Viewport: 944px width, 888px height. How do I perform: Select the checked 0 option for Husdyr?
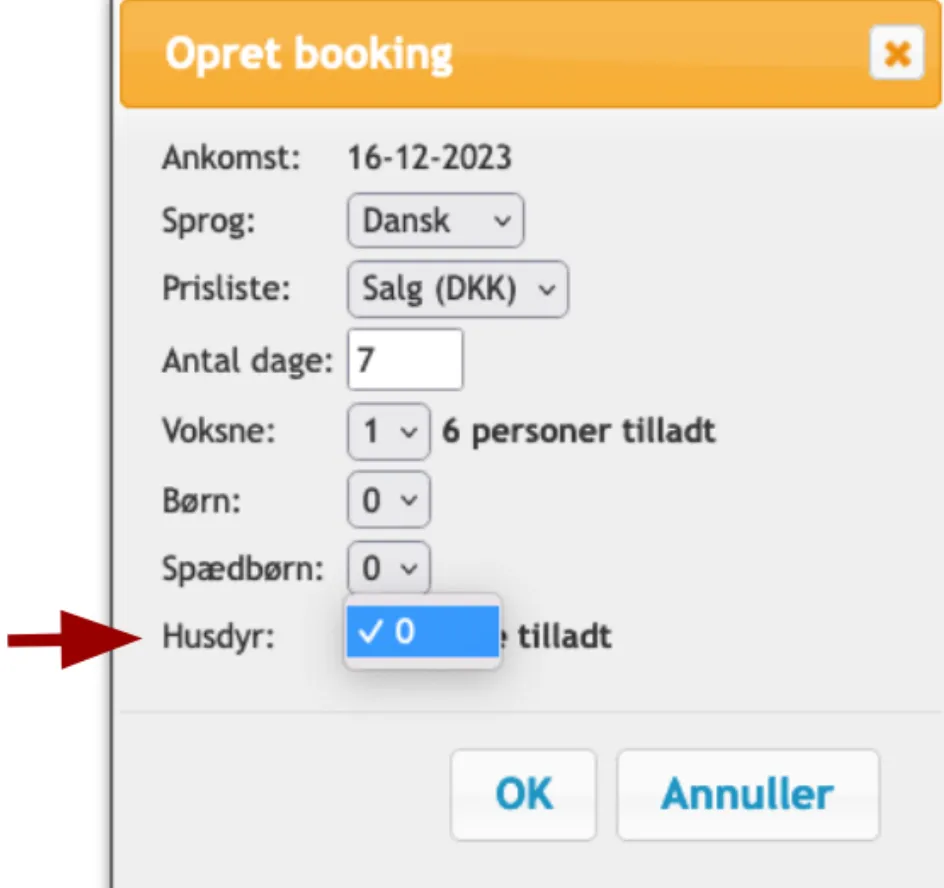pyautogui.click(x=420, y=632)
